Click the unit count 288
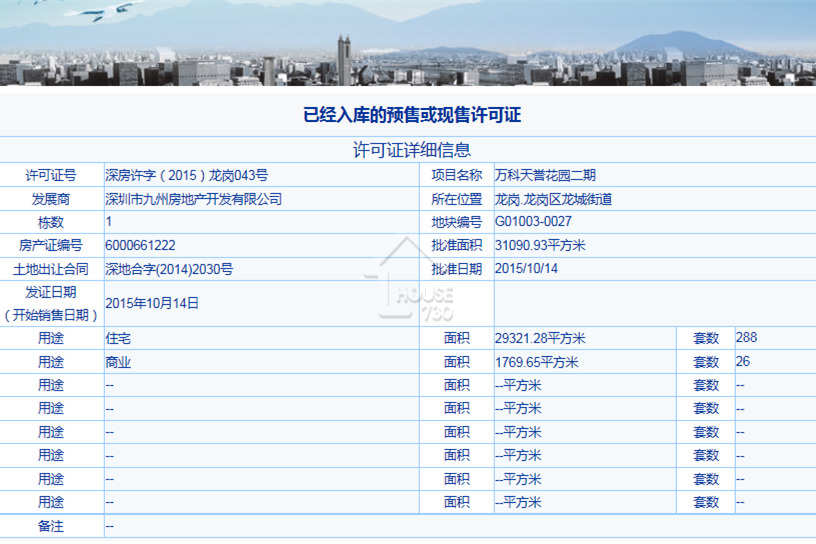 coord(746,337)
